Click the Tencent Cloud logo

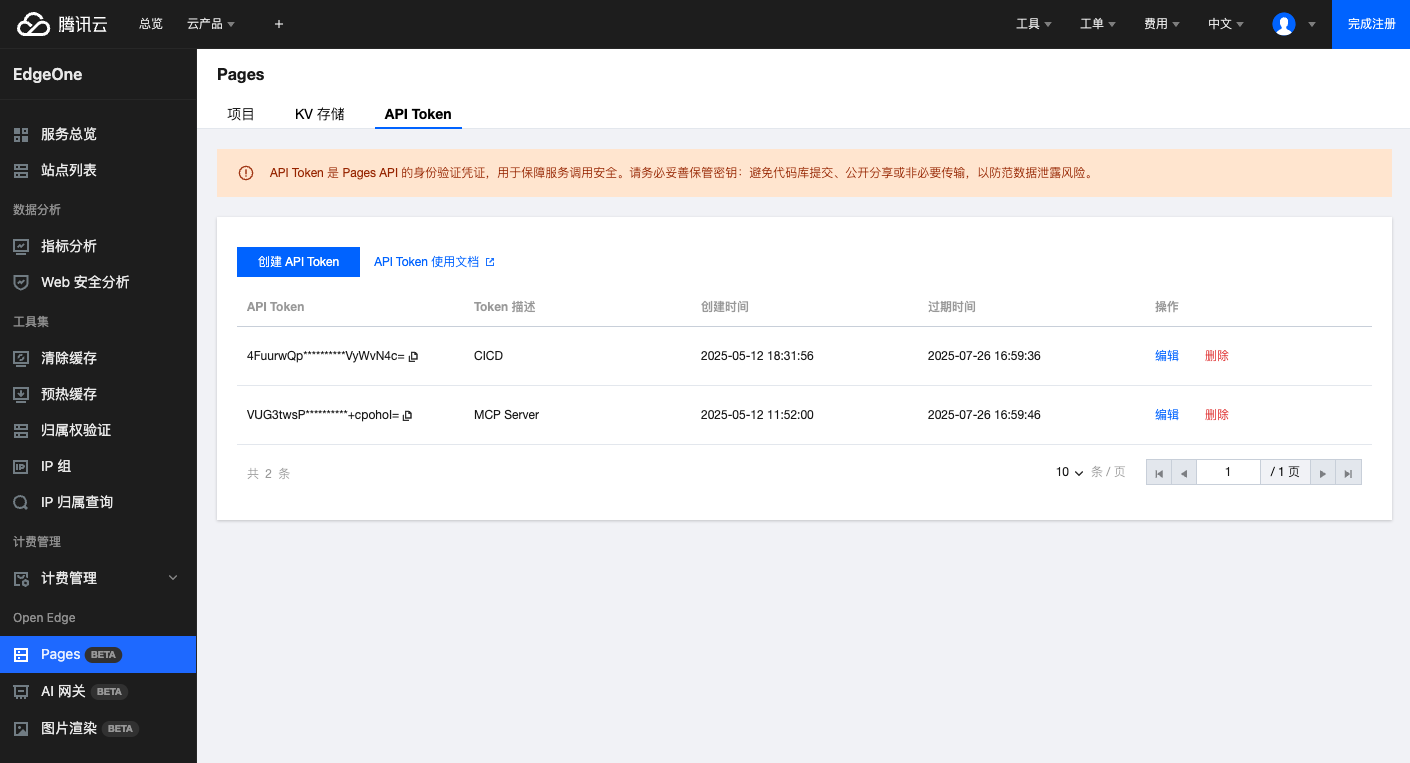click(62, 24)
